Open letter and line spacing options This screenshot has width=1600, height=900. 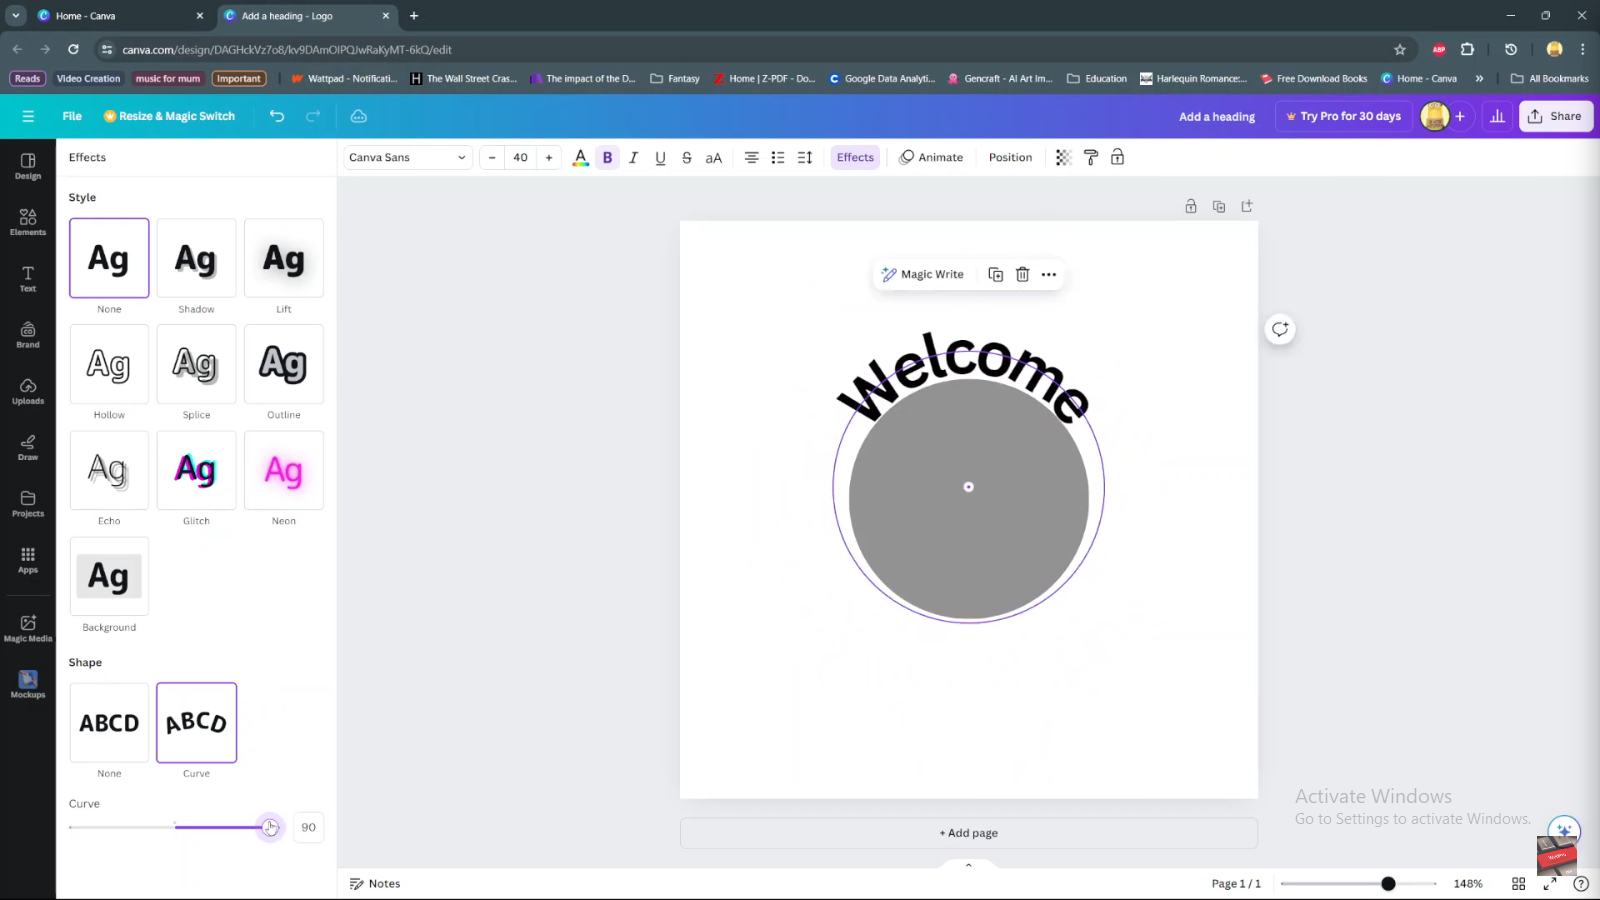click(805, 157)
